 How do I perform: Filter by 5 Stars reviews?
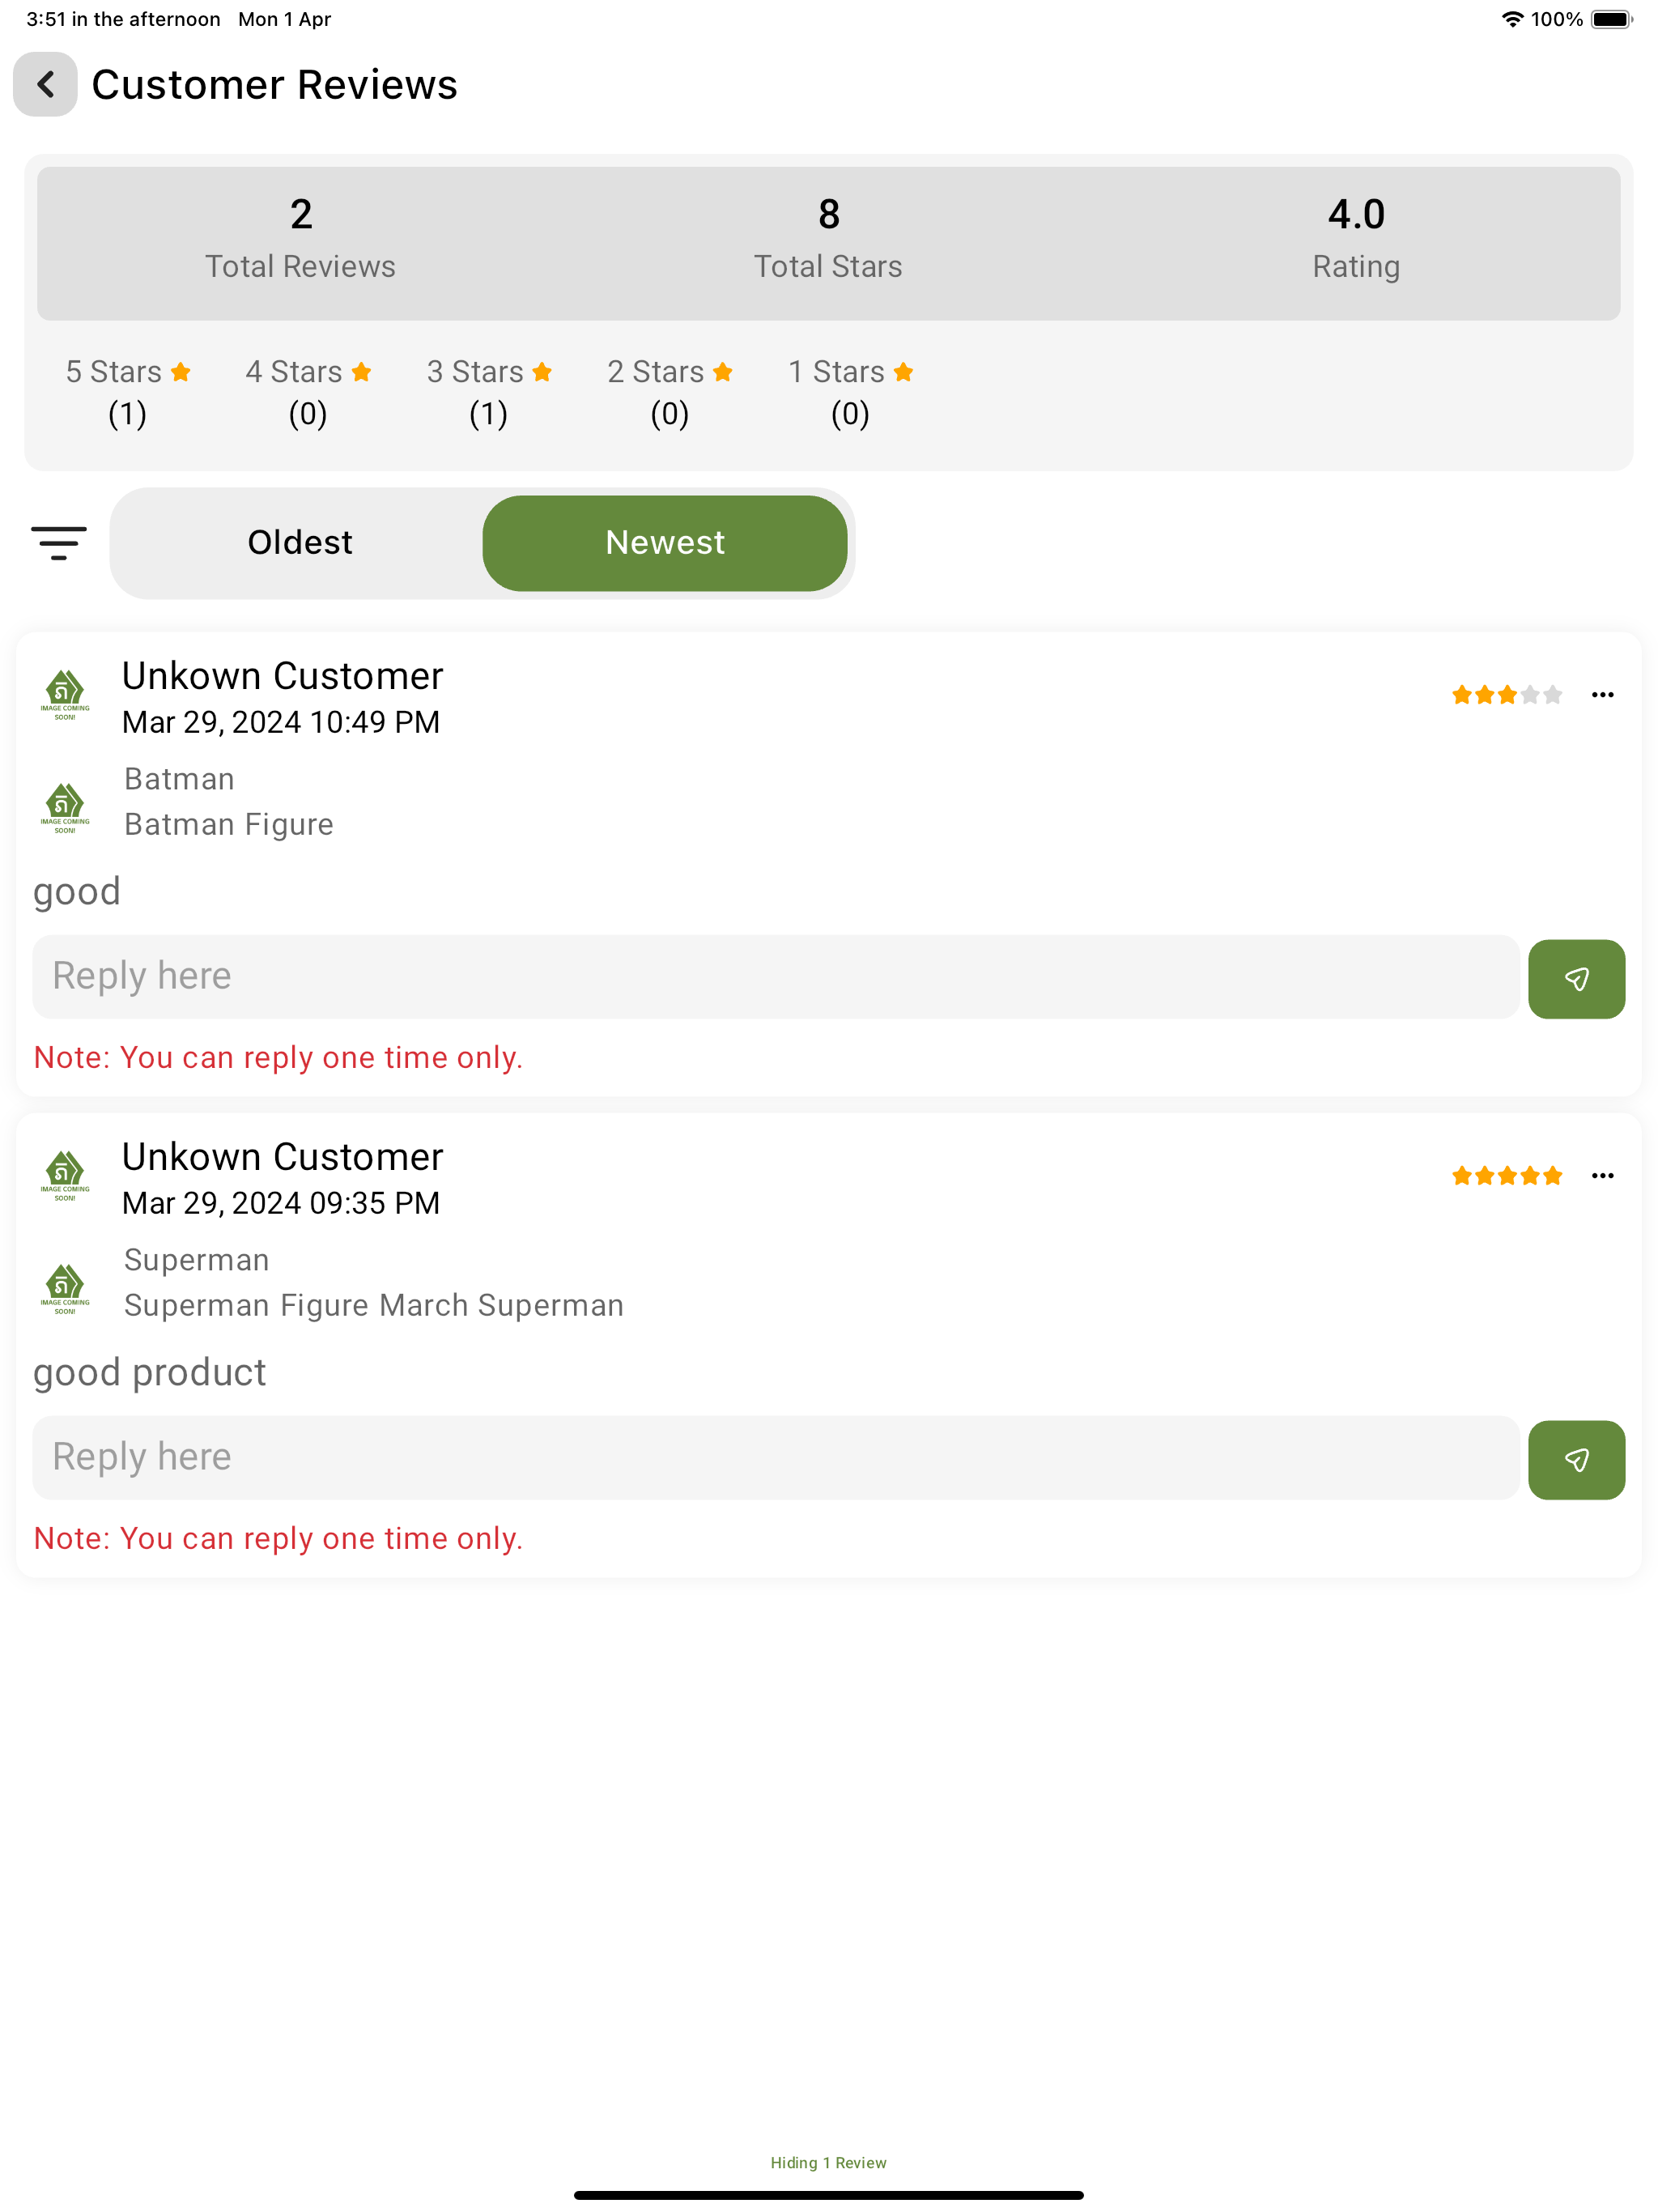(x=128, y=392)
